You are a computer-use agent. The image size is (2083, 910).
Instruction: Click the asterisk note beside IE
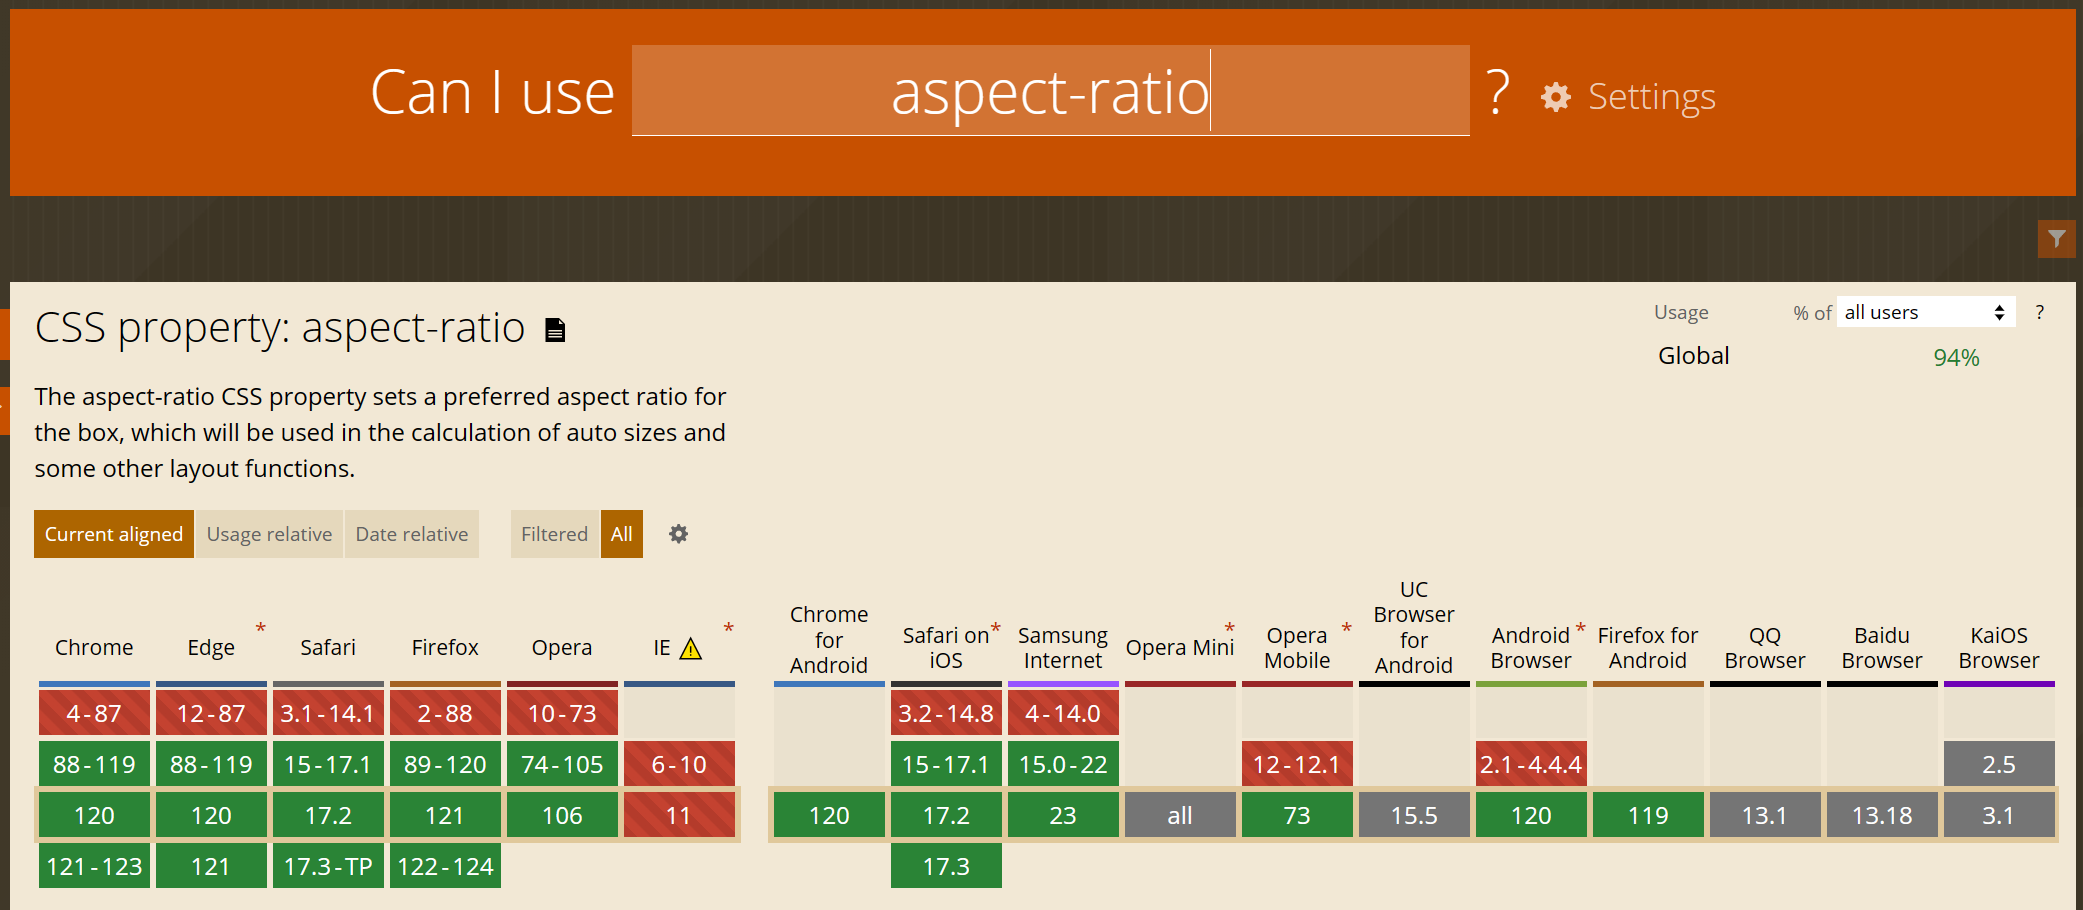[729, 628]
